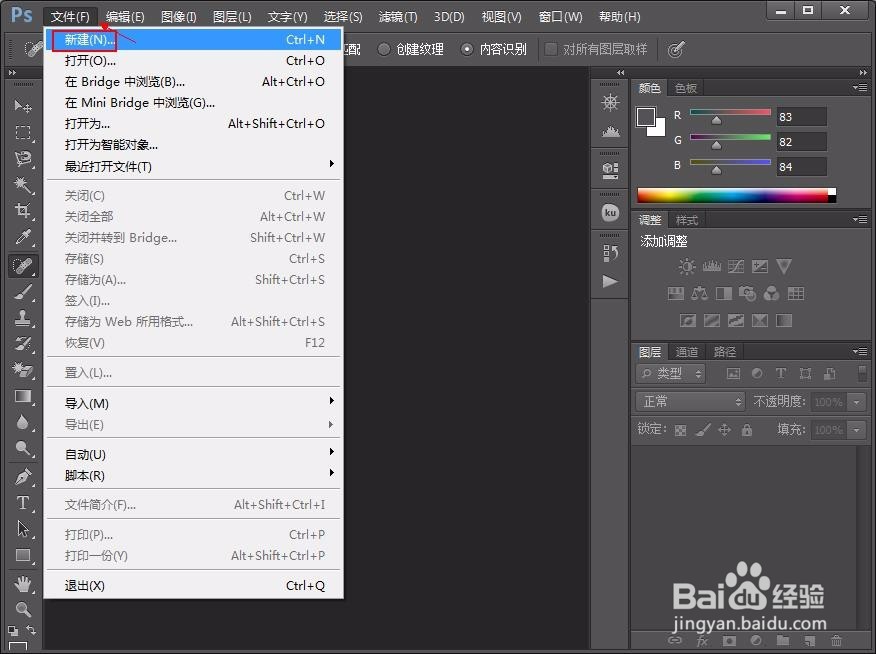Select the Spot Healing Brush tool
This screenshot has height=654, width=876.
23,265
